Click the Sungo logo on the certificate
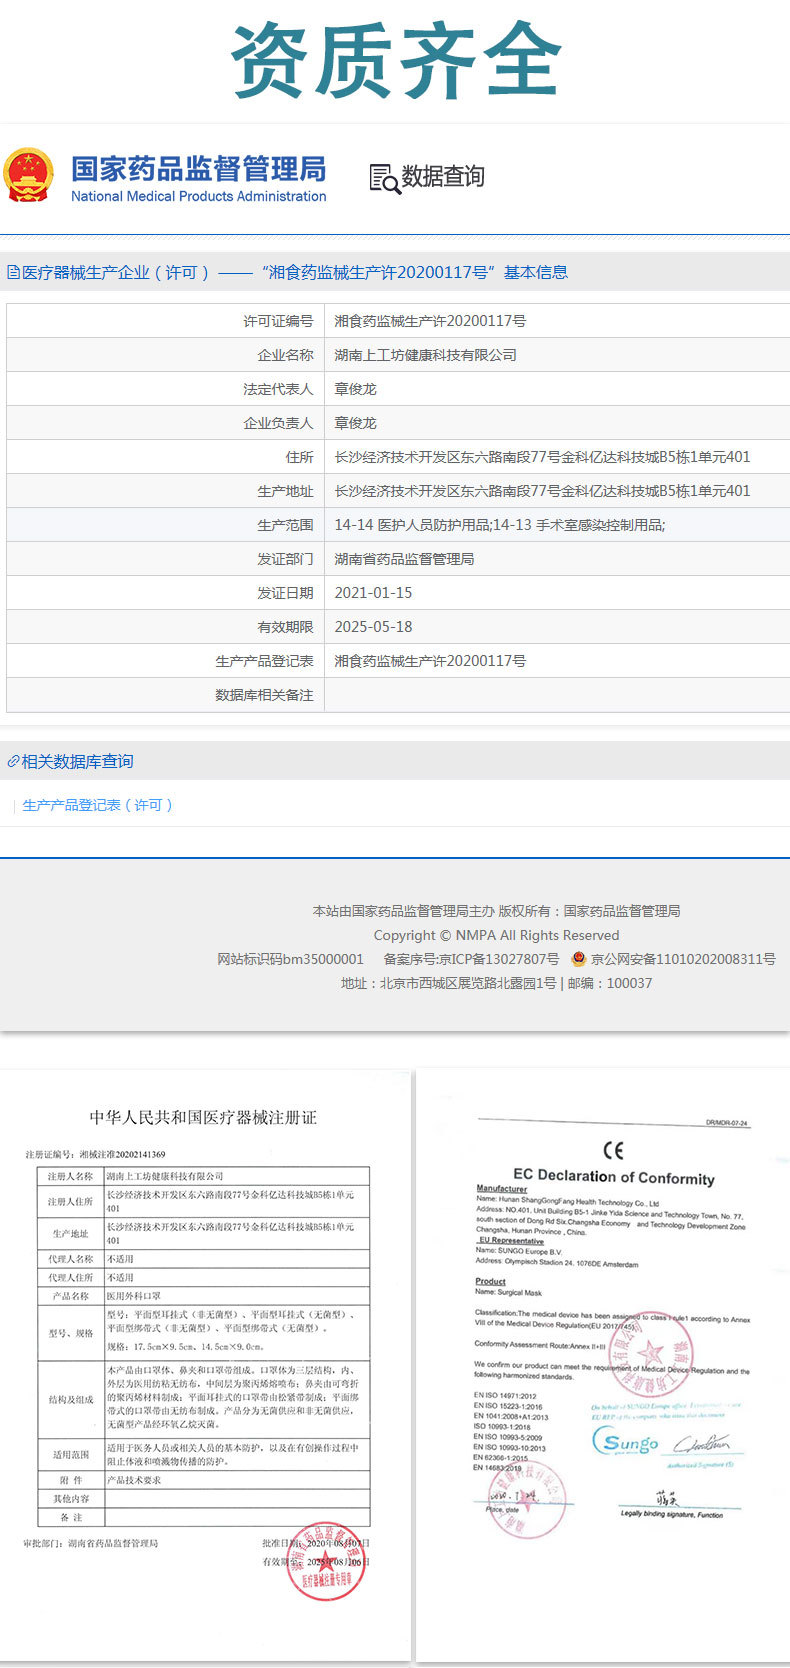Viewport: 790px width, 1668px height. click(x=627, y=1442)
